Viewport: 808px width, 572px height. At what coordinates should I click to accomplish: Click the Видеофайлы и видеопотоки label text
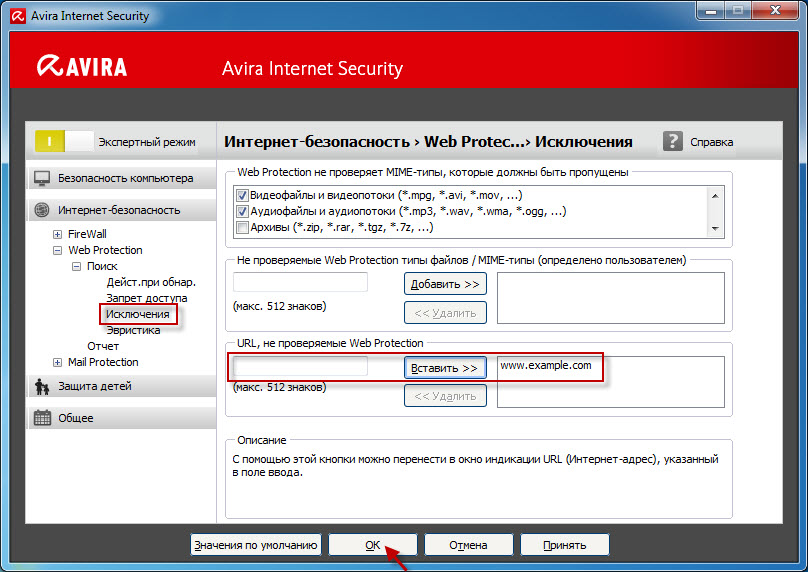click(386, 195)
